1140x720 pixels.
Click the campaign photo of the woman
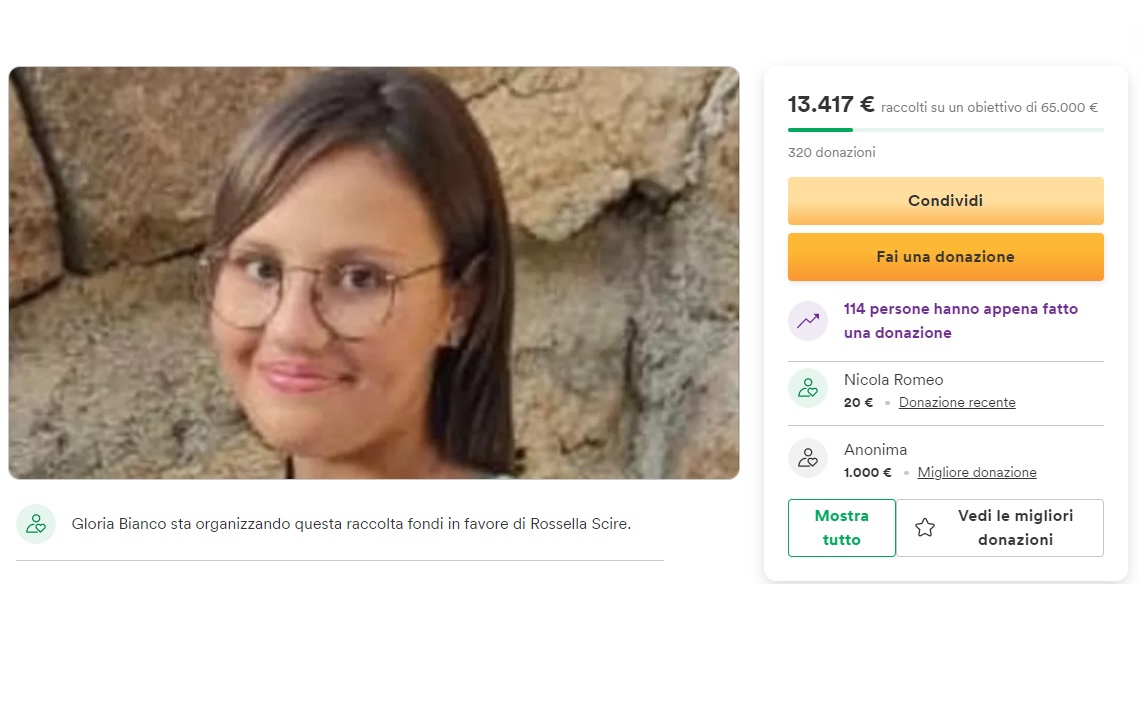(374, 272)
